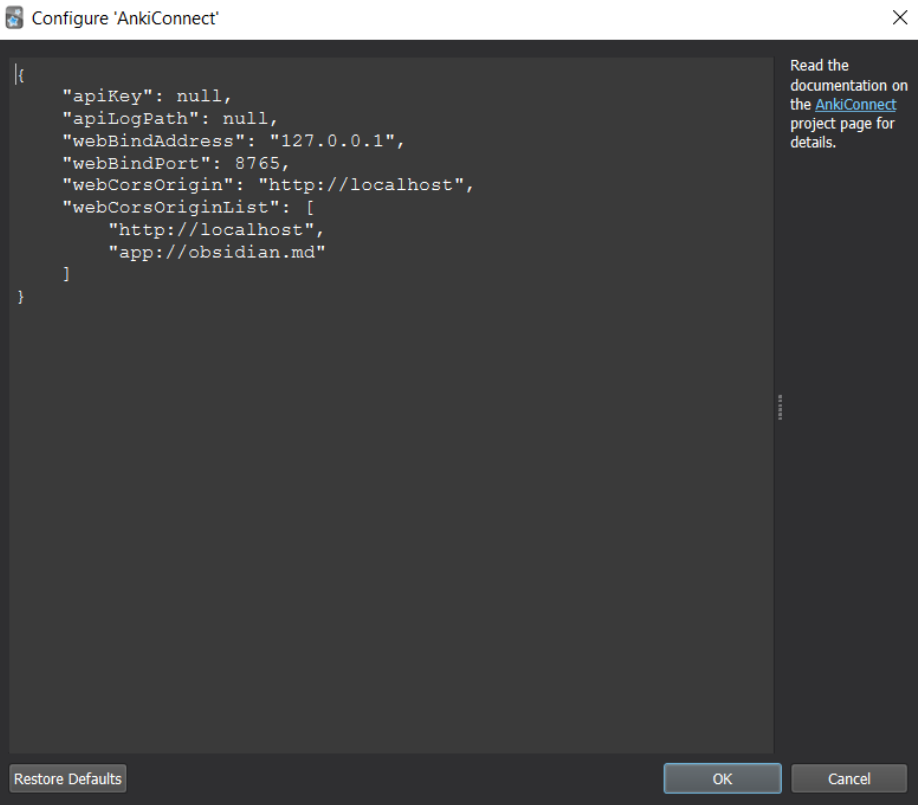Close the Configure 'AnkiConnect' dialog
Viewport: 918px width, 805px height.
coord(900,18)
